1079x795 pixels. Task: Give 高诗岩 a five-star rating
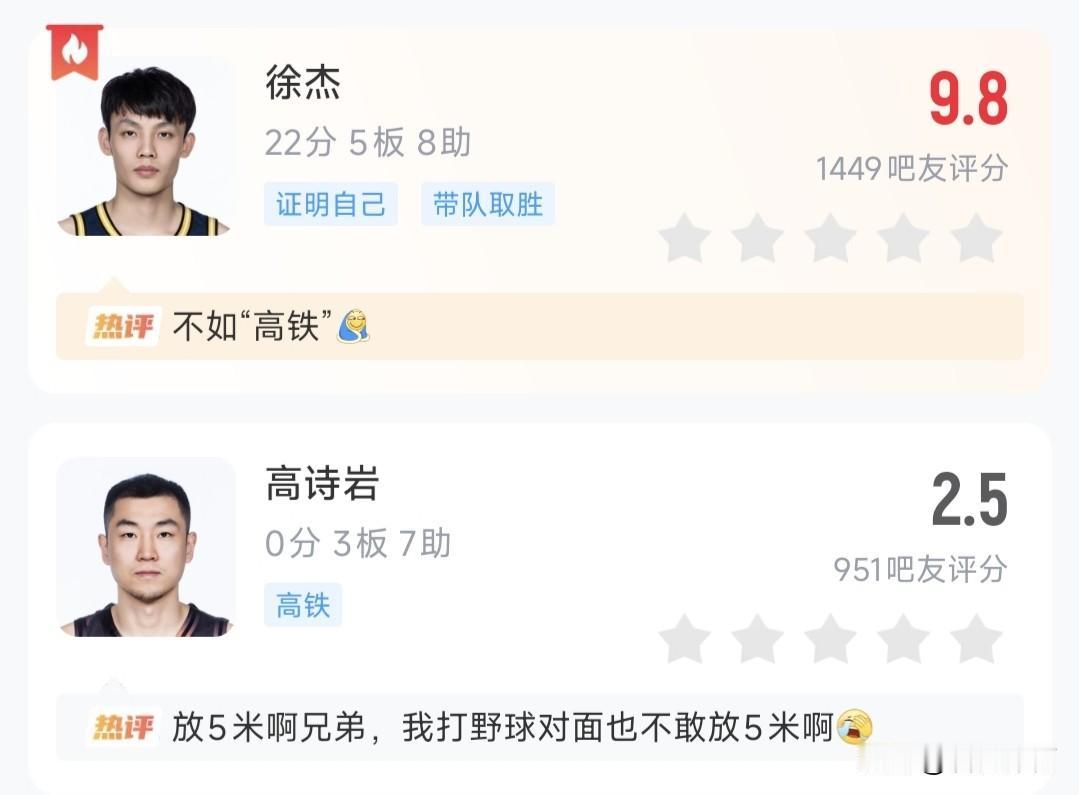[976, 639]
